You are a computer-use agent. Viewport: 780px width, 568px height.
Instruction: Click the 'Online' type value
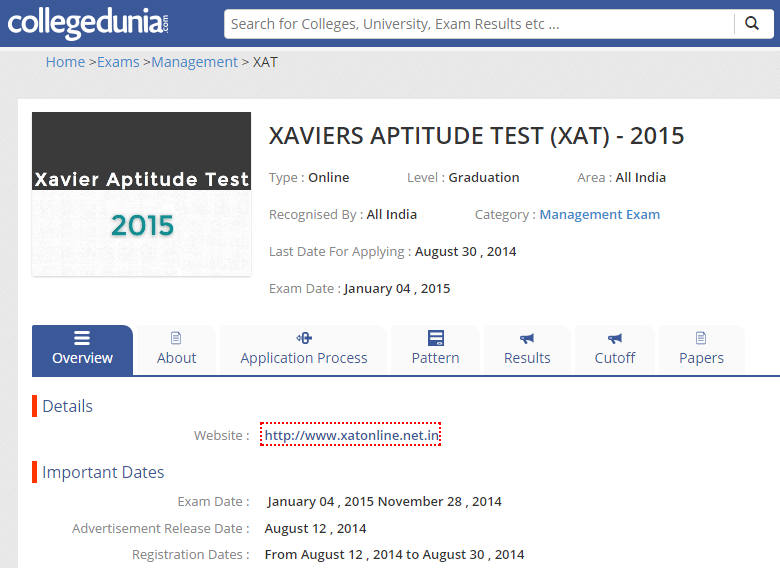click(329, 178)
